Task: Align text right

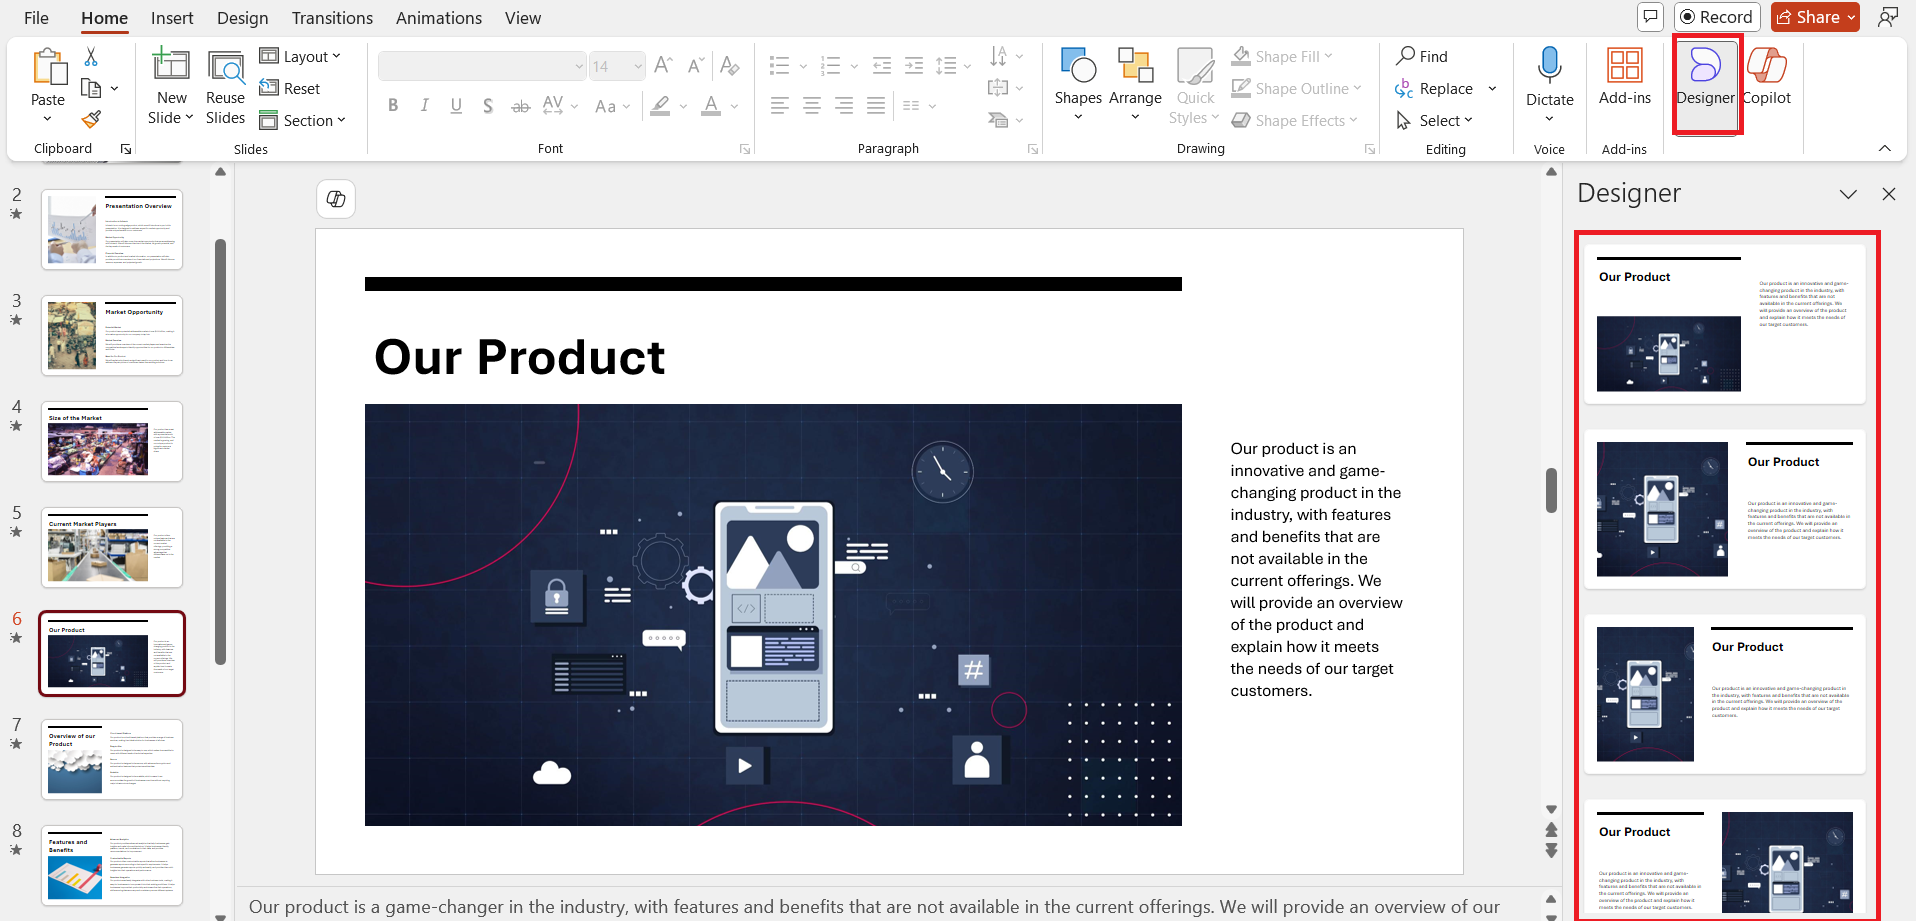Action: [x=844, y=105]
